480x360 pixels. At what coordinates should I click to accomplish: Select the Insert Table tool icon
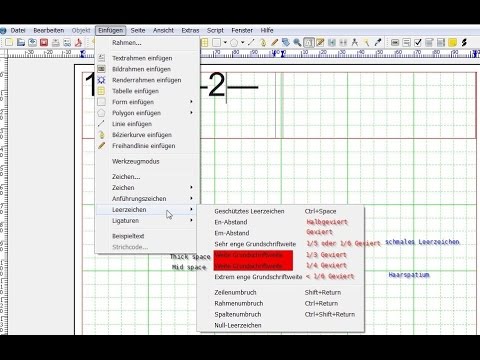(205, 42)
